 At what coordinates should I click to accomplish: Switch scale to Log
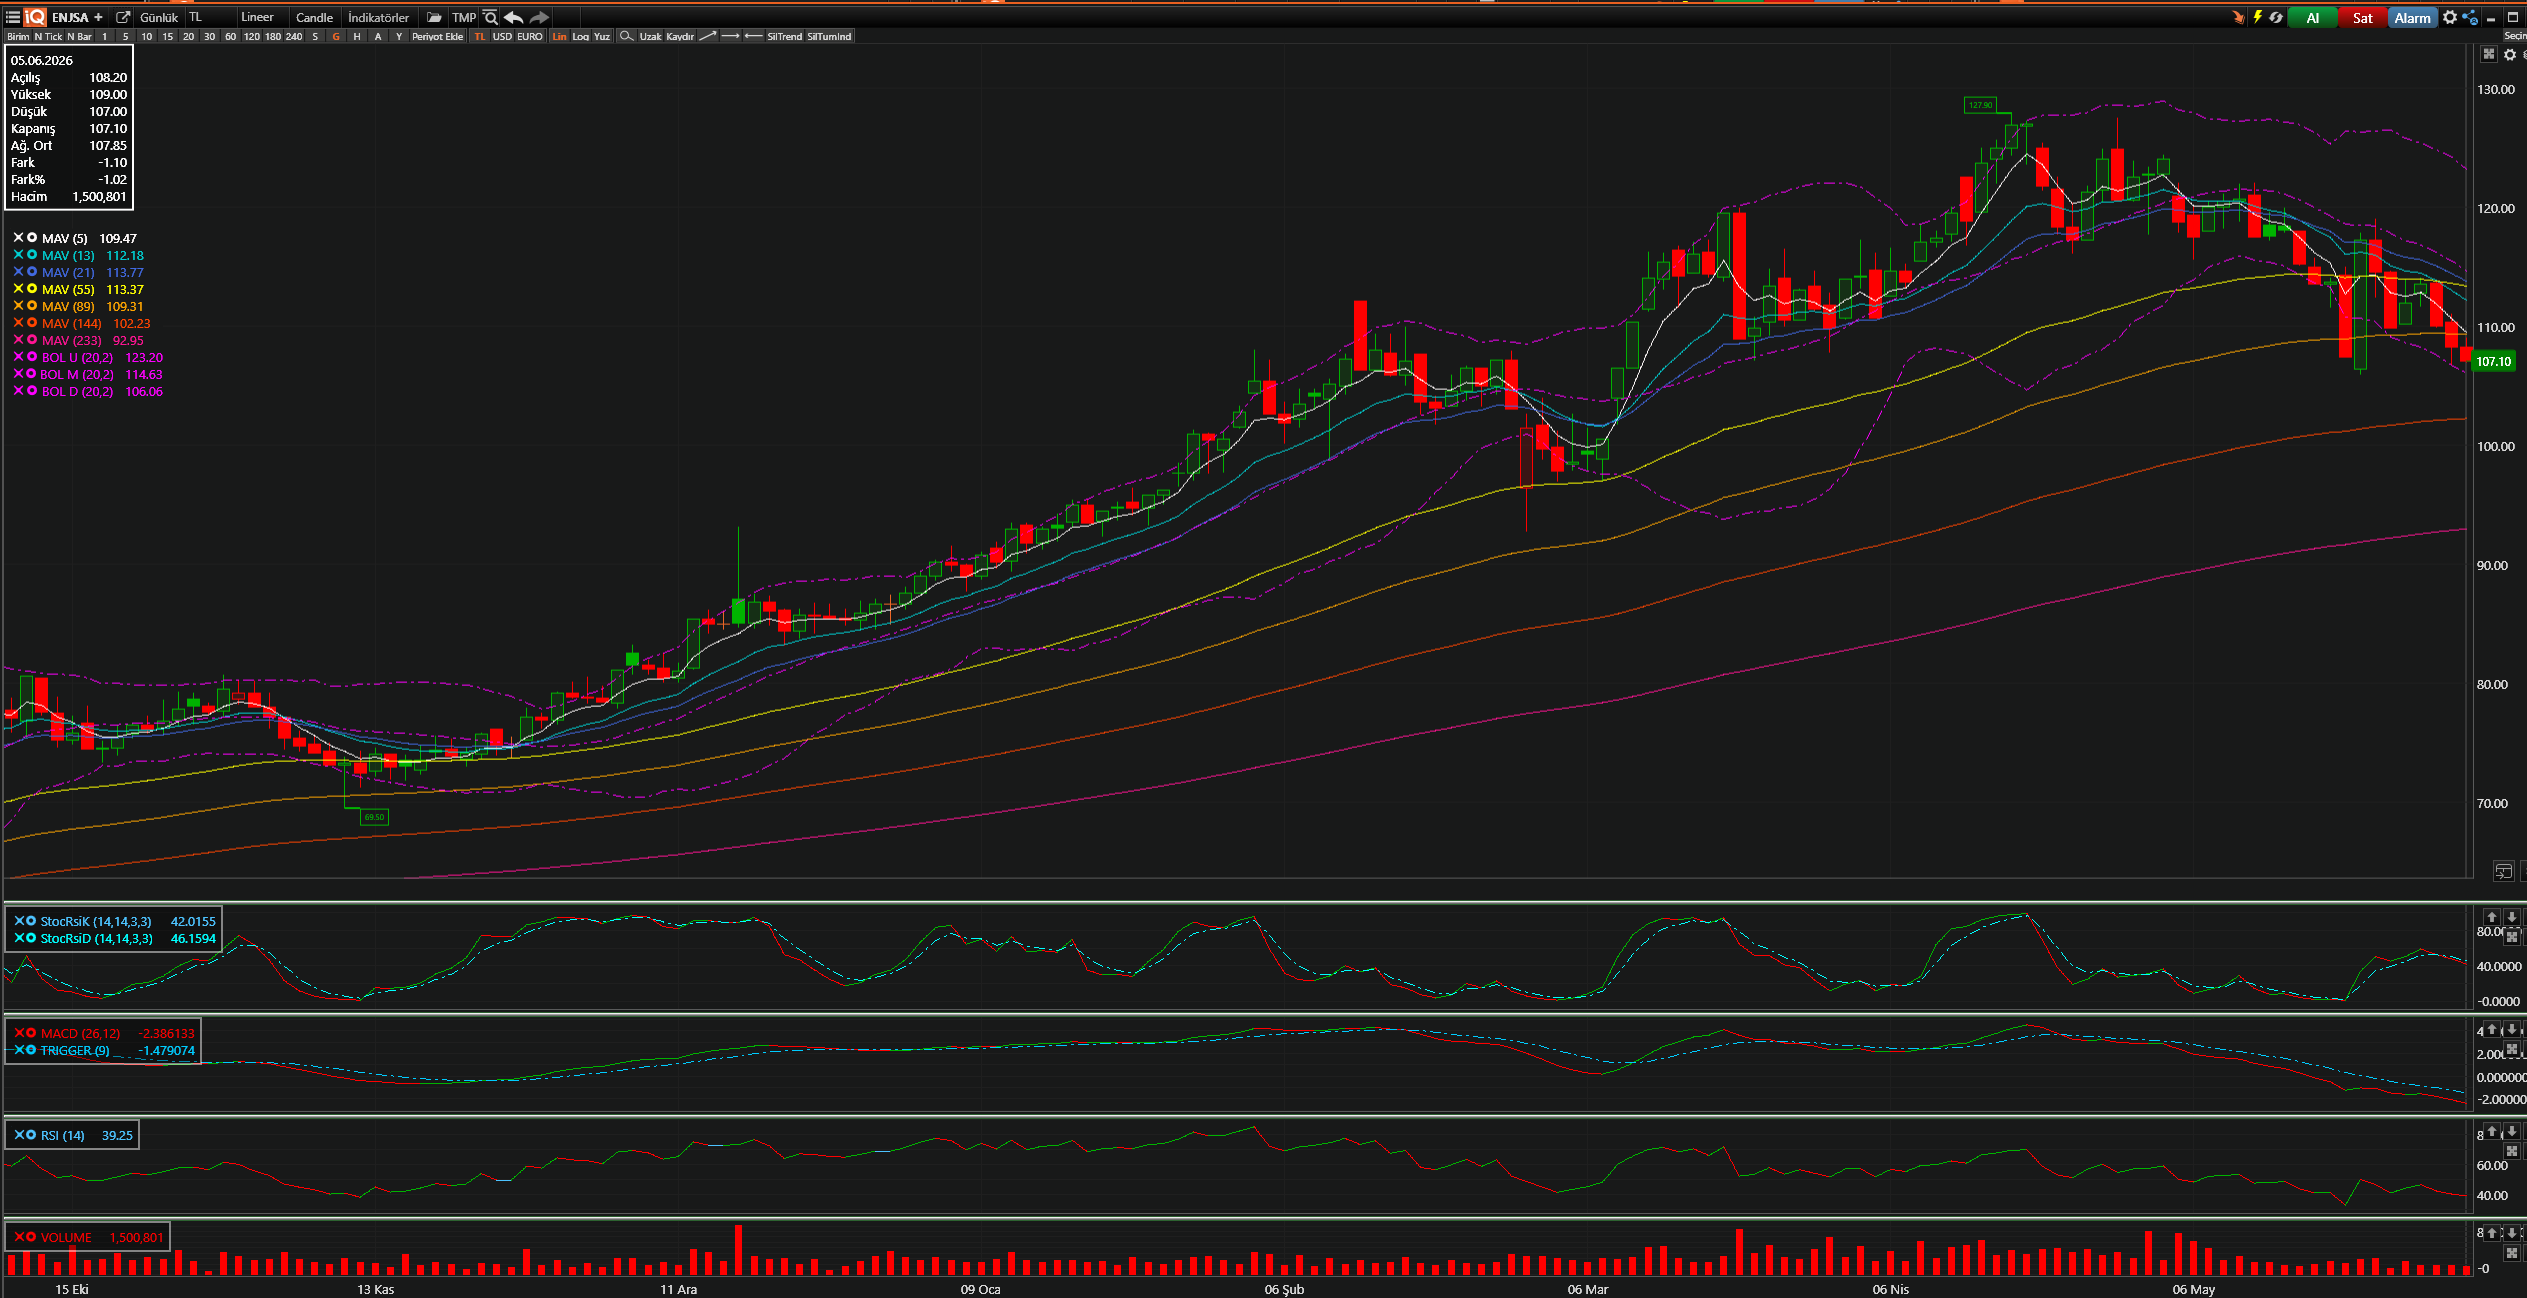581,36
